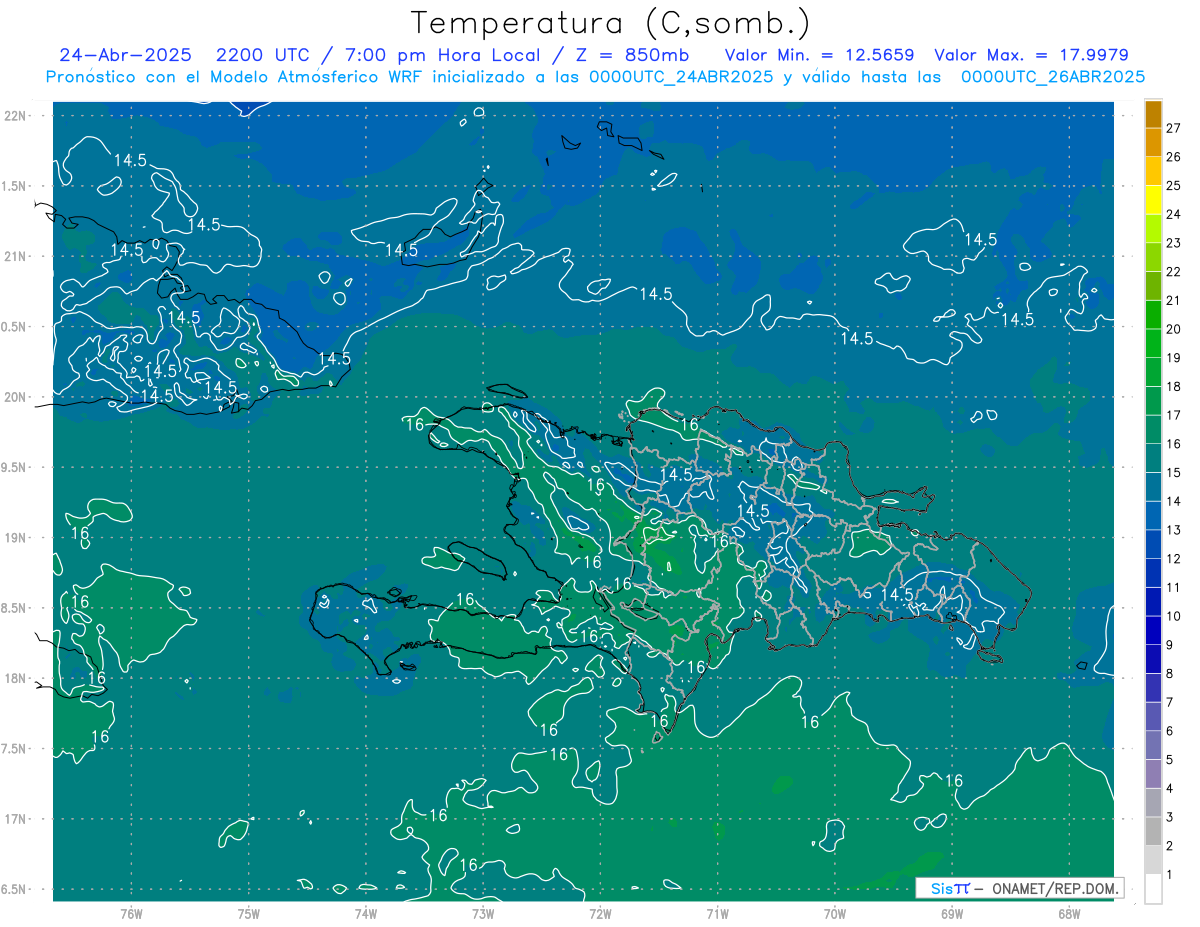
Task: Click the 75W longitude axis label
Action: click(248, 913)
